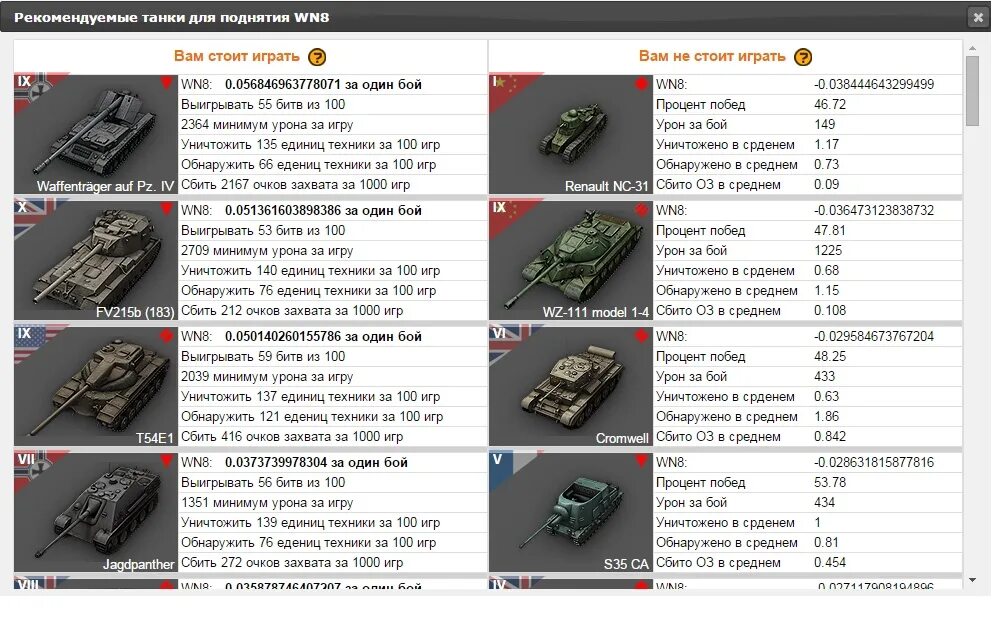Click red class marker on Jagdpanther card
The image size is (1008, 630).
click(x=166, y=461)
